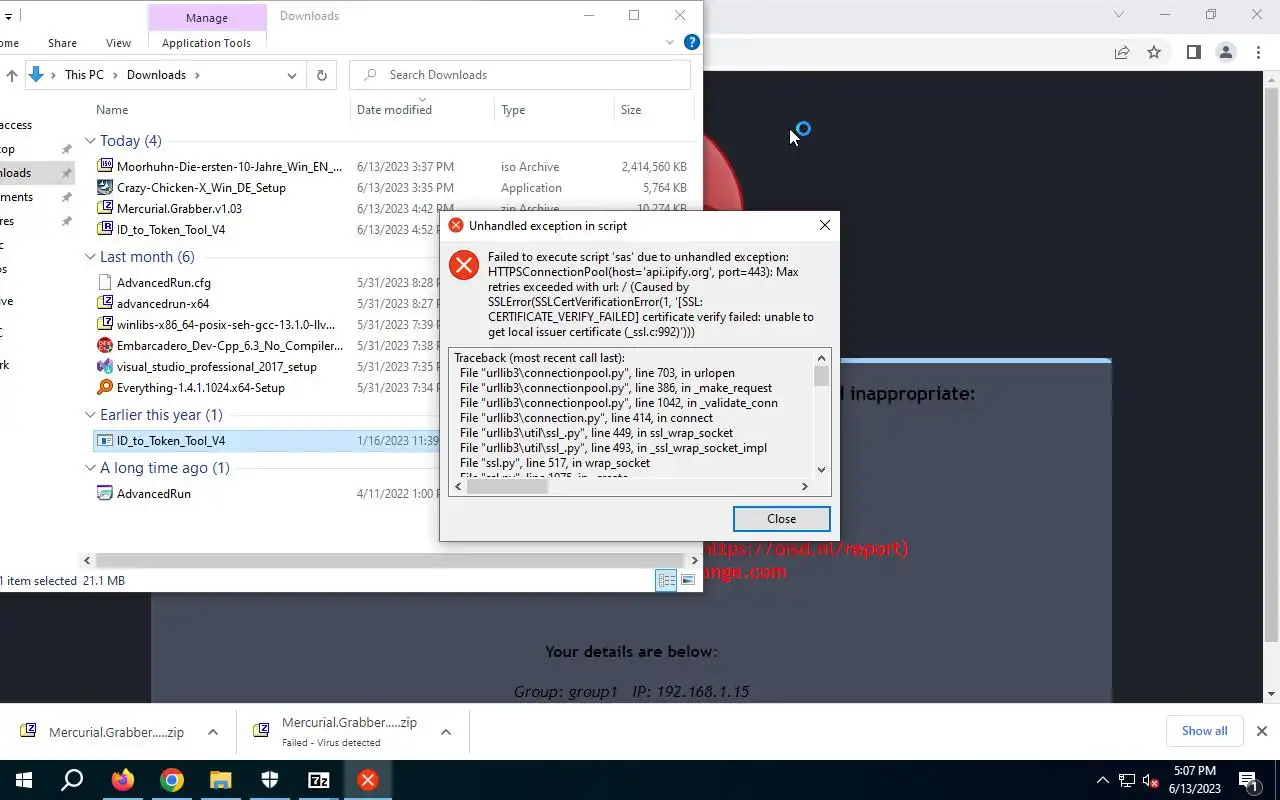Image resolution: width=1280 pixels, height=800 pixels.
Task: Select the Crazy-Chicken-X_Win_DE_Setup file
Action: pyautogui.click(x=201, y=188)
